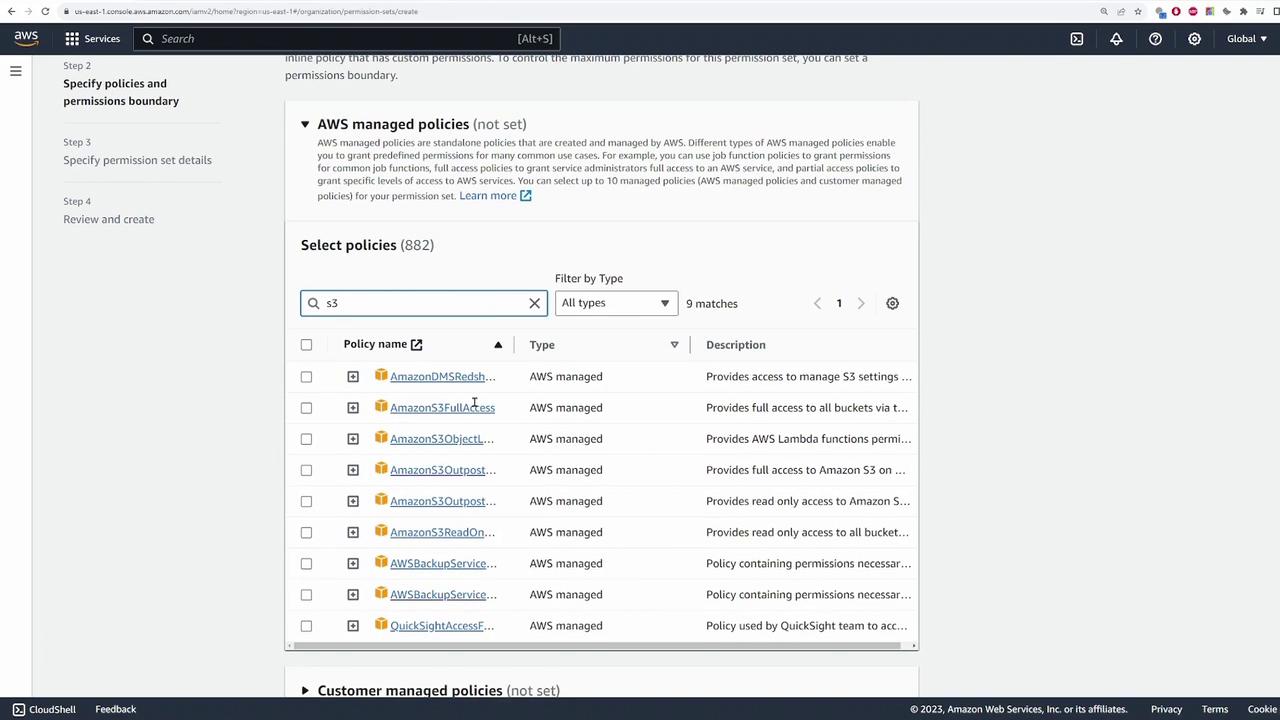Image resolution: width=1280 pixels, height=720 pixels.
Task: Collapse the AWS managed policies section
Action: (305, 124)
